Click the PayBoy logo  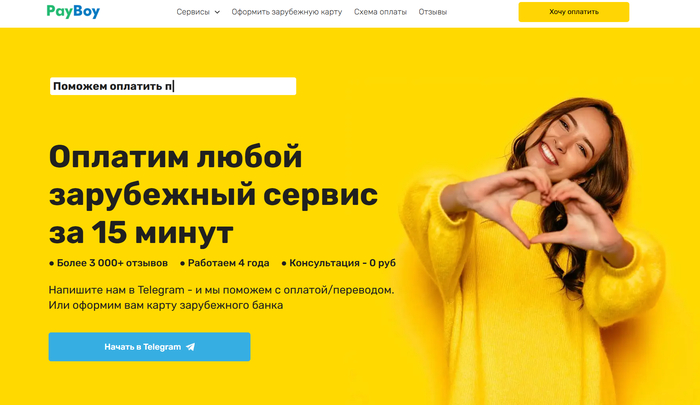point(73,12)
